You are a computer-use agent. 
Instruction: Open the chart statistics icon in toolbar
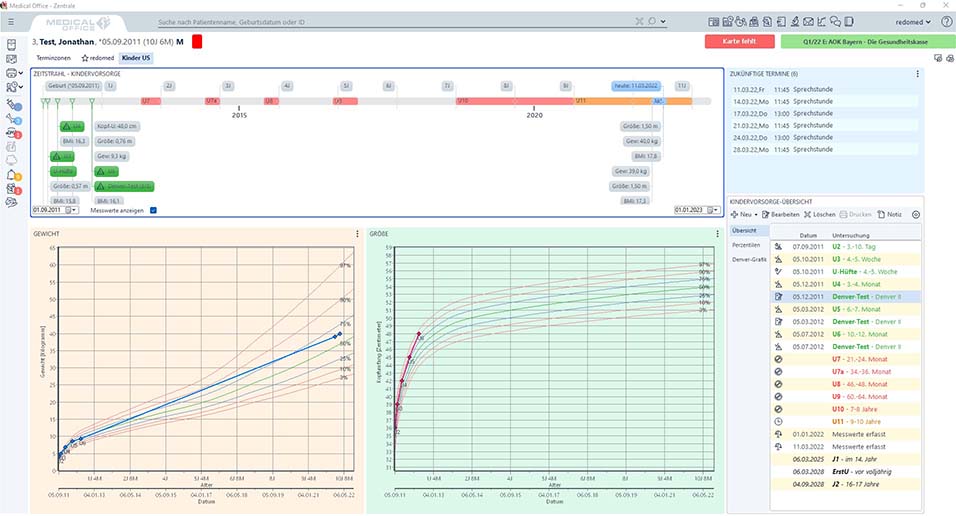point(822,22)
